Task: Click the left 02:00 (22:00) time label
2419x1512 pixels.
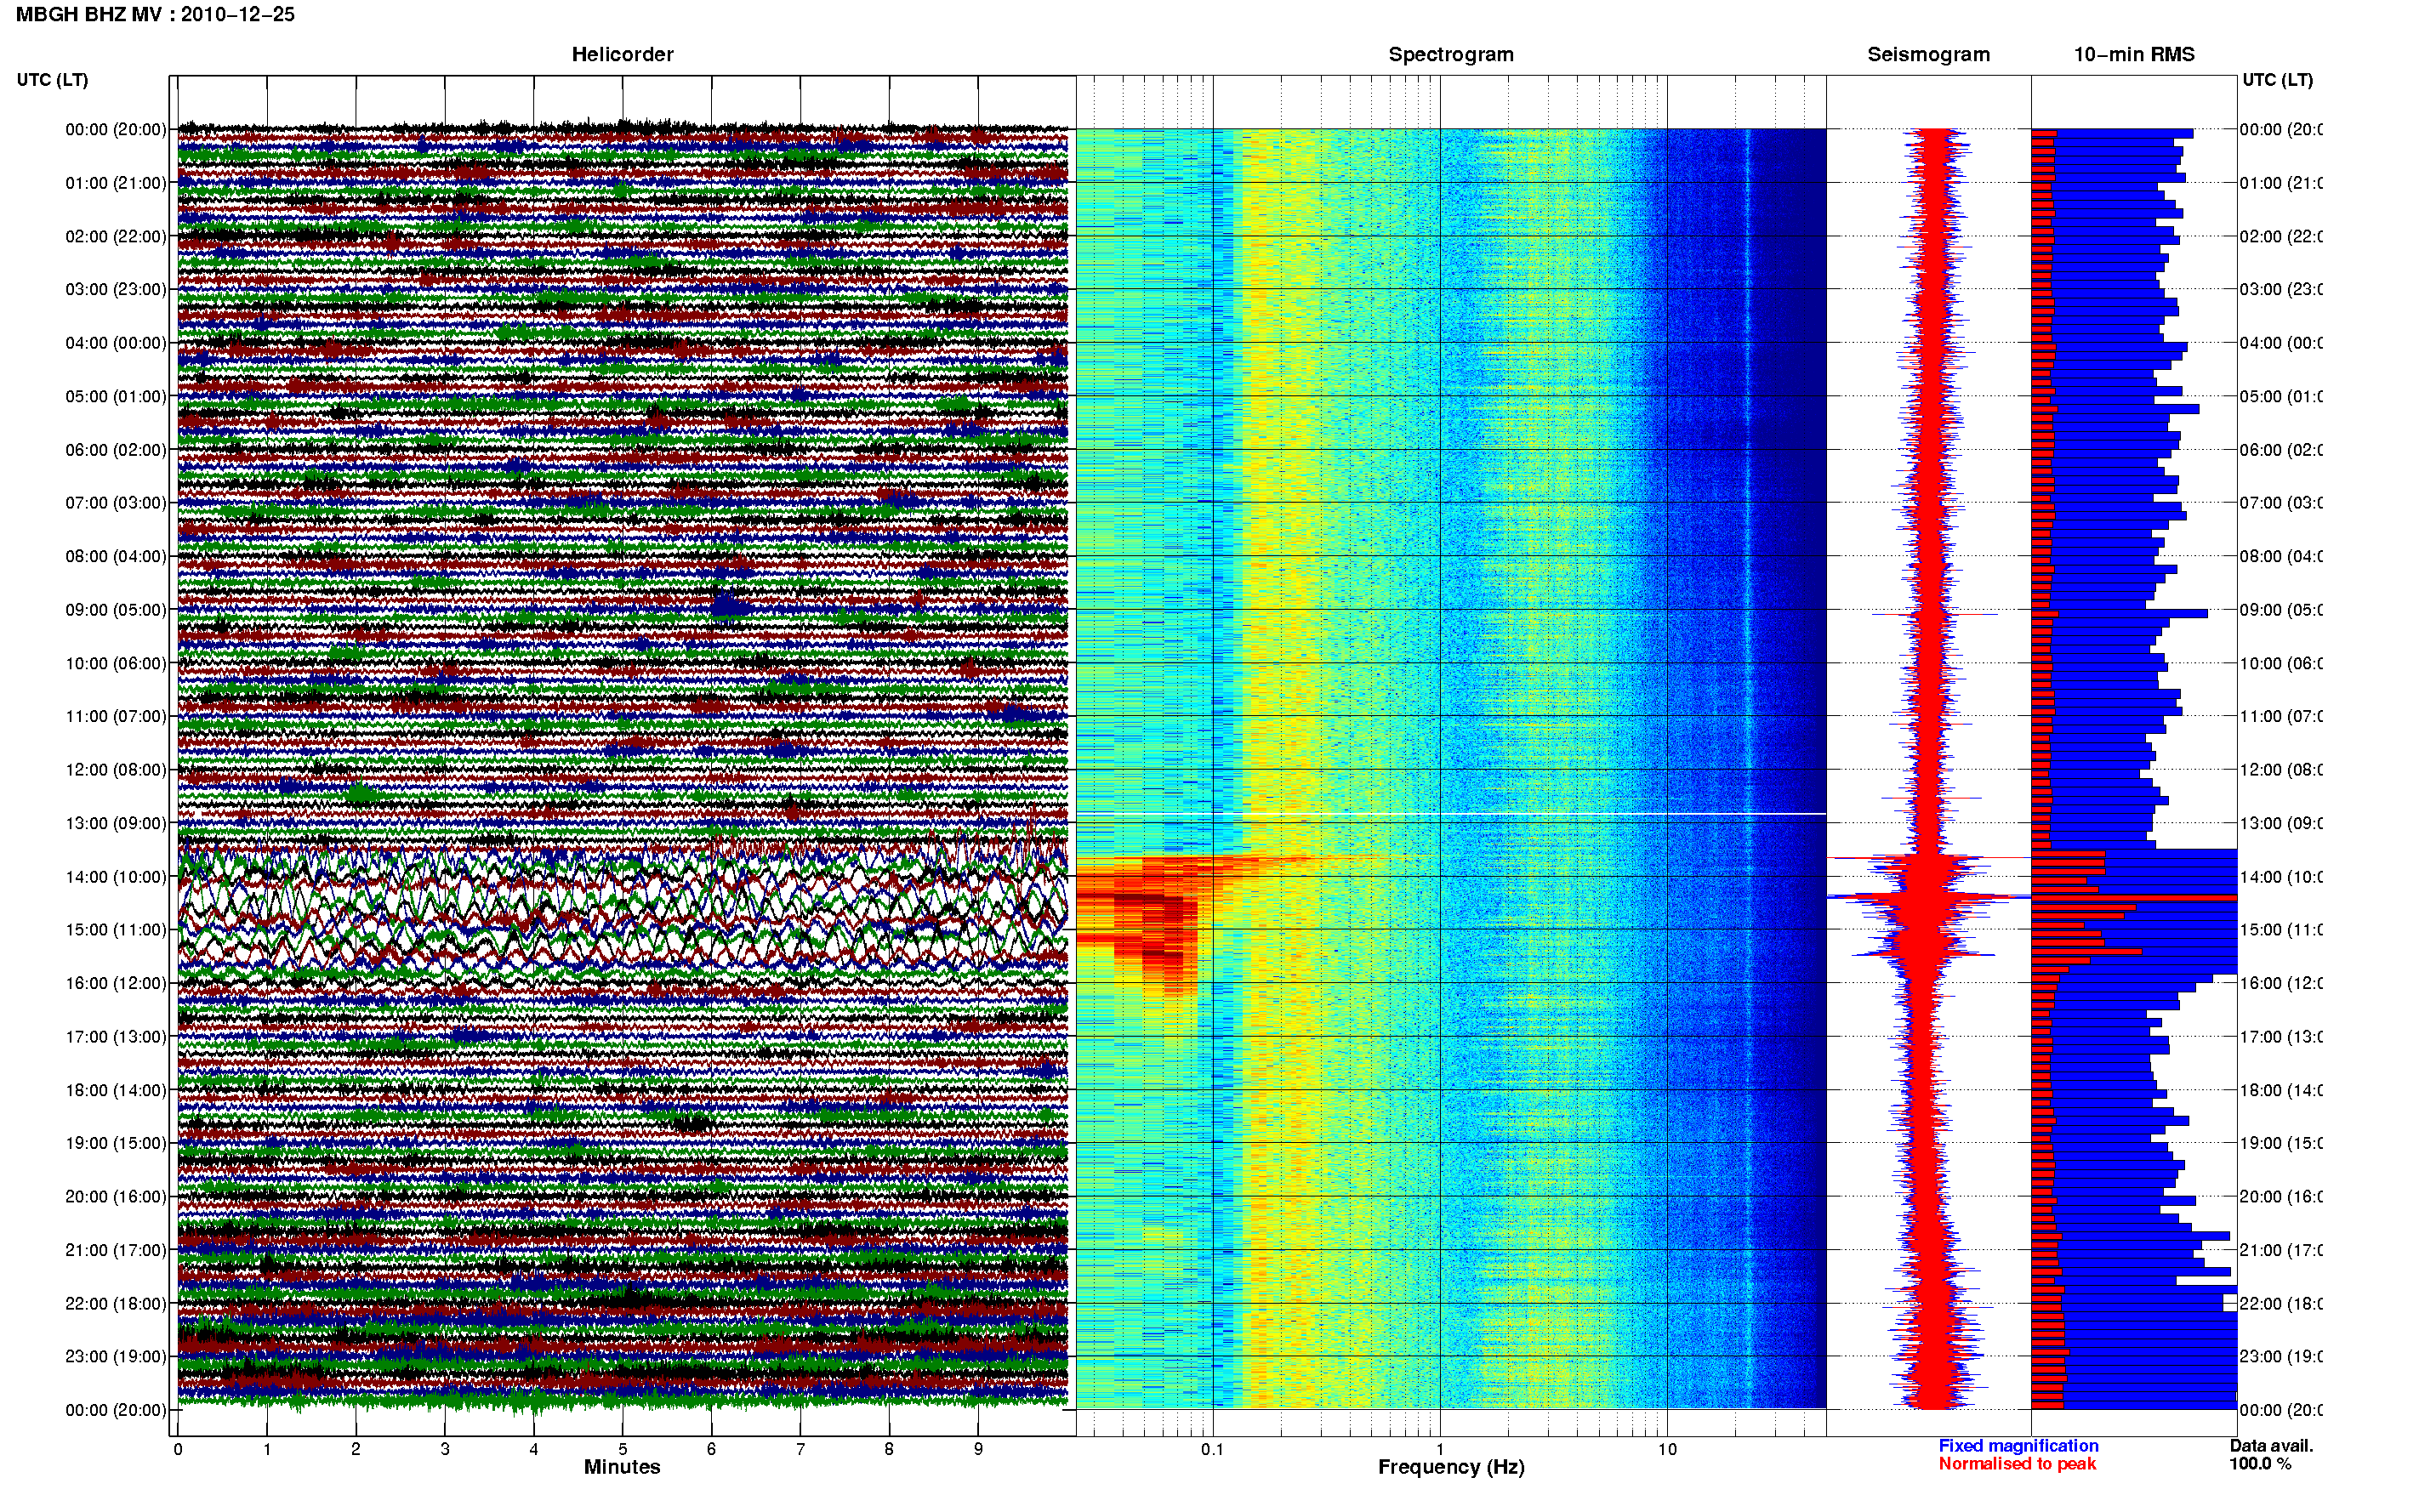Action: pyautogui.click(x=116, y=236)
